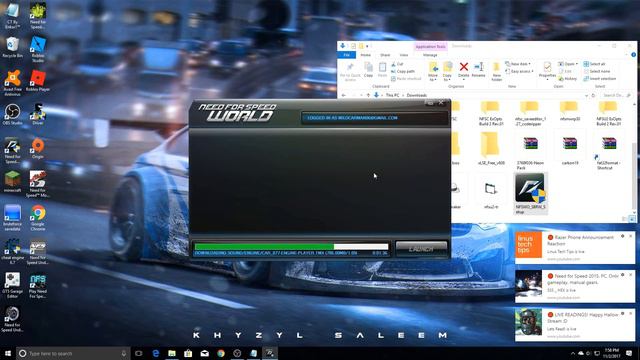
Task: Select the cheat engine desktop icon
Action: [x=13, y=251]
